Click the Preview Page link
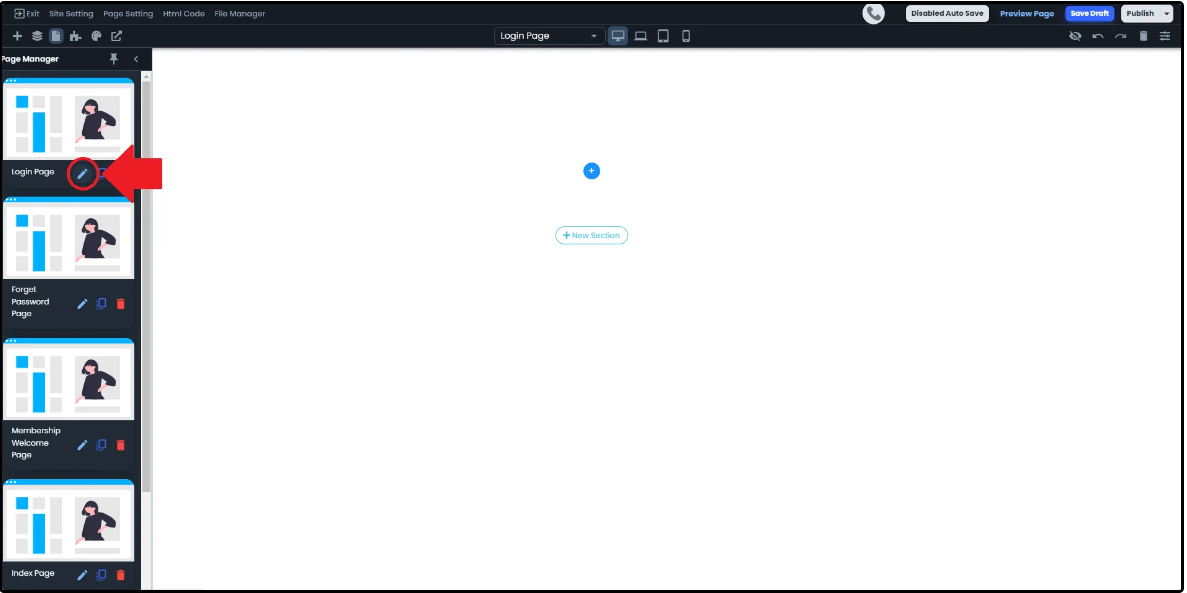 (1027, 14)
